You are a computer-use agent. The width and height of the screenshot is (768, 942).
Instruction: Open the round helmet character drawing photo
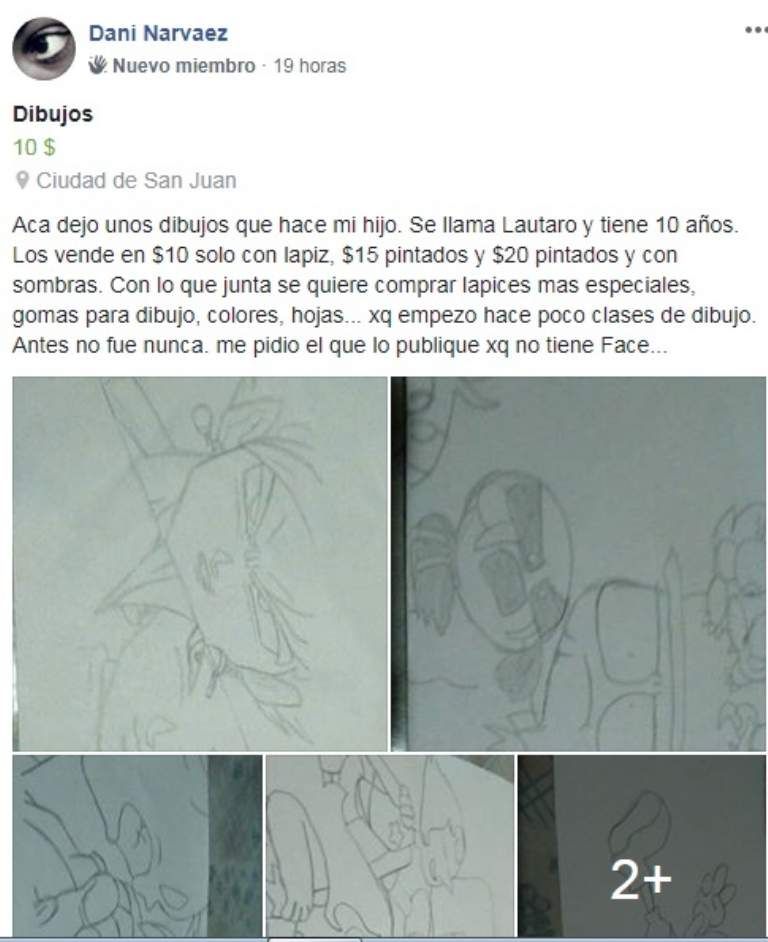579,564
